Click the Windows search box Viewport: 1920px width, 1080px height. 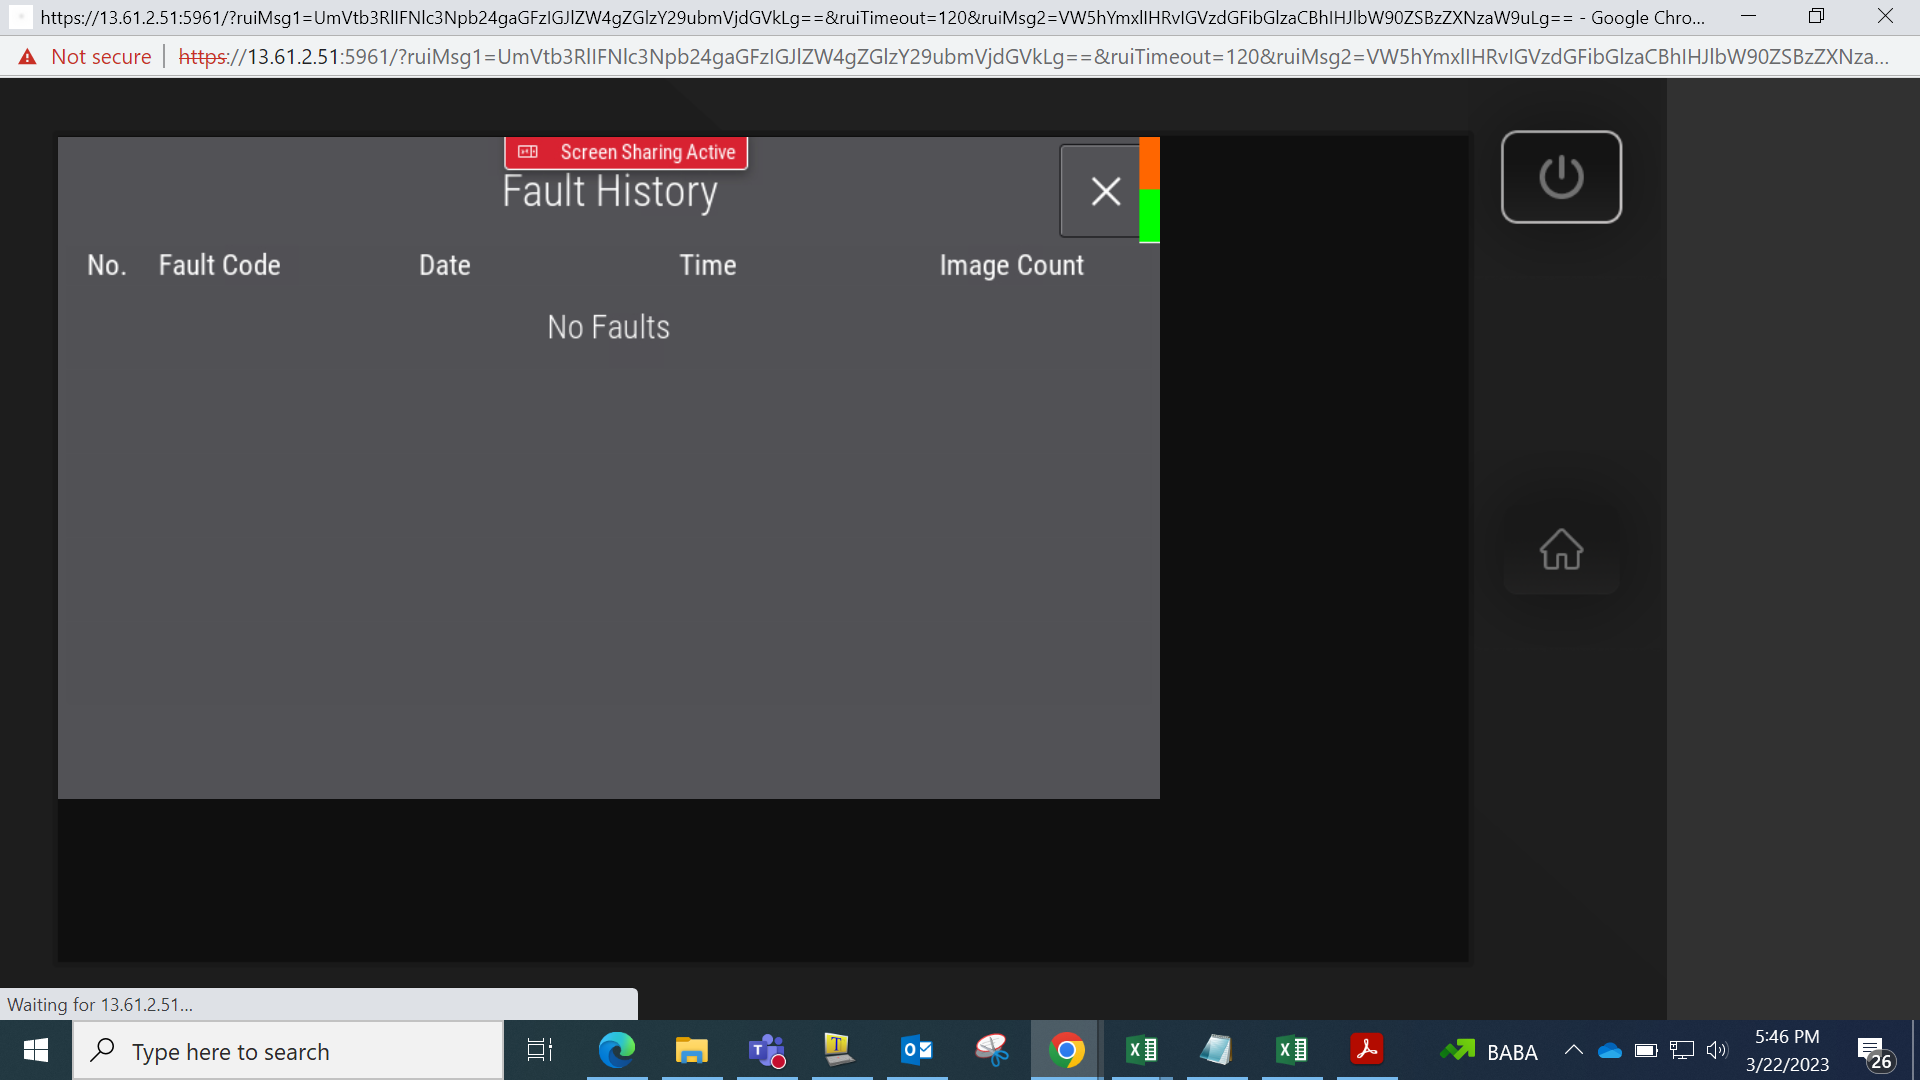[288, 1051]
